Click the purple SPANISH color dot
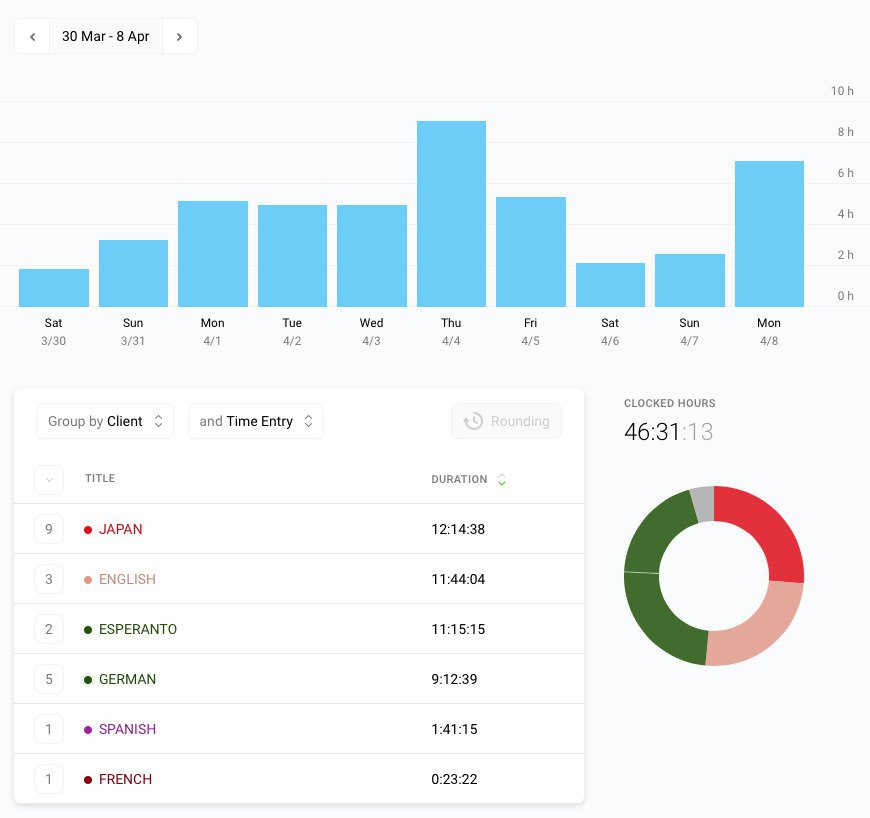 click(88, 730)
